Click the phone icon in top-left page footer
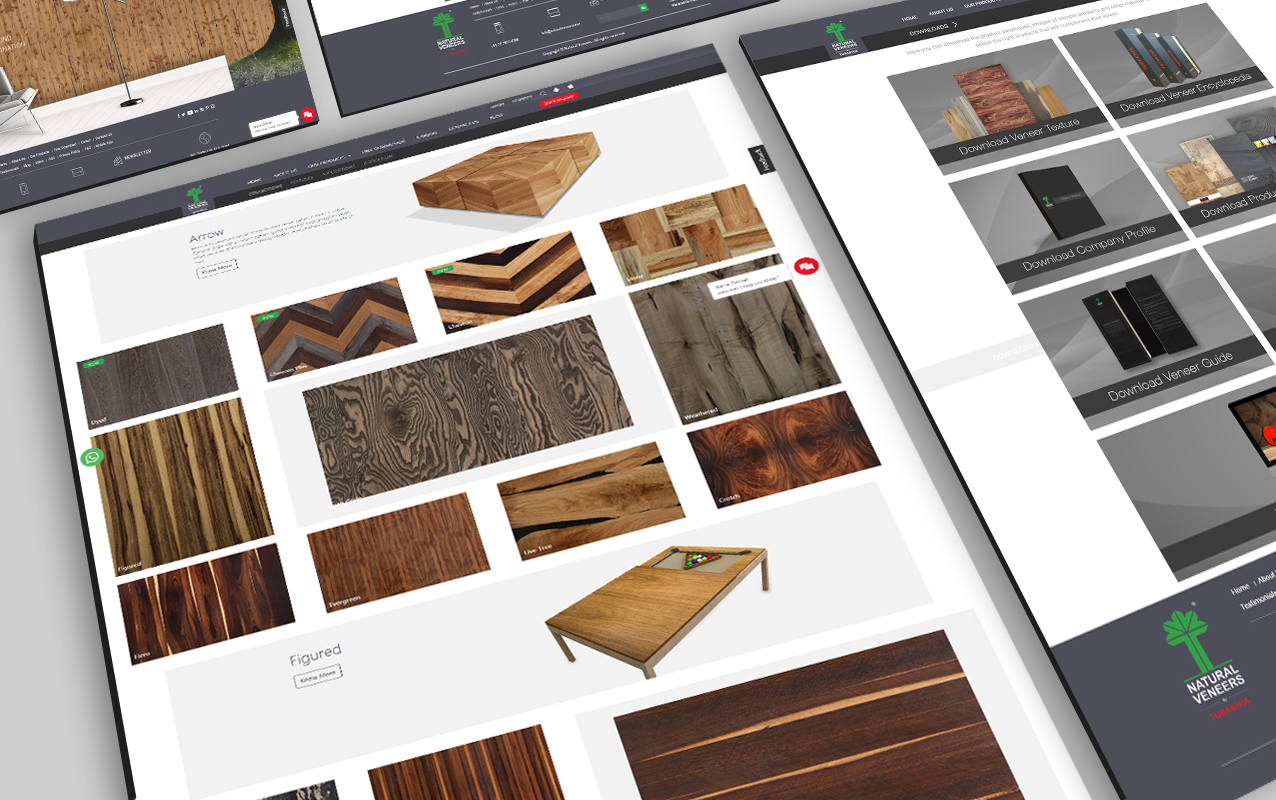Screen dimensions: 1276x800 click(x=26, y=191)
